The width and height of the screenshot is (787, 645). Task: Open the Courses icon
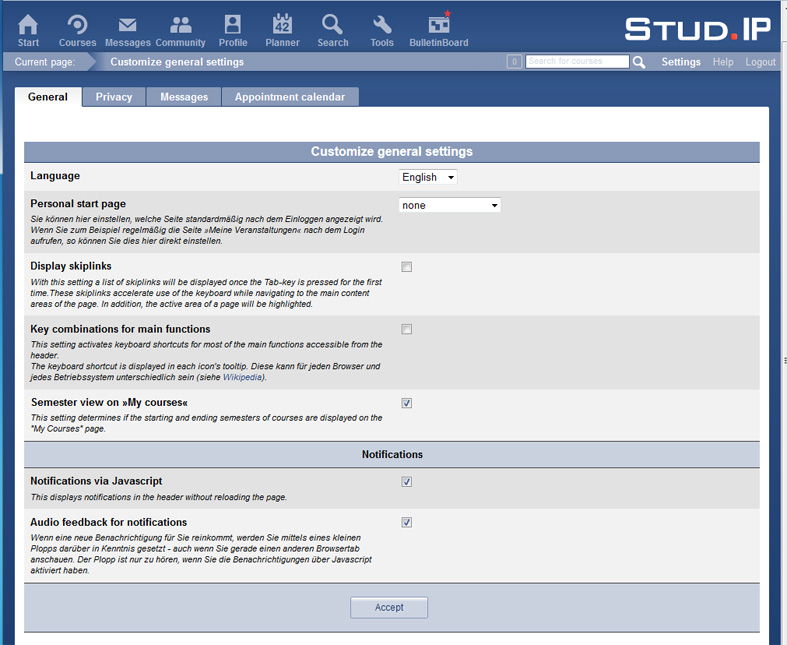(x=77, y=24)
